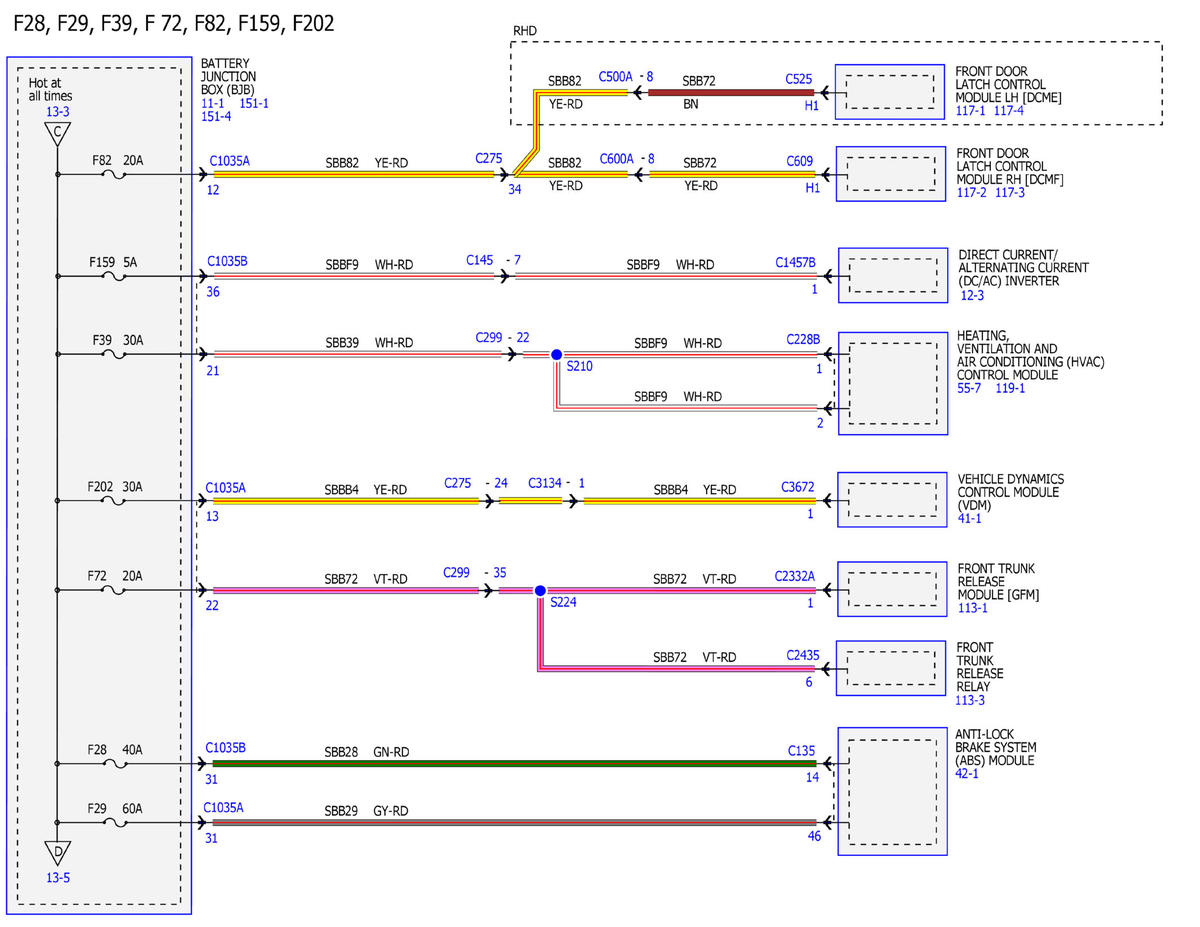The width and height of the screenshot is (1200, 927).
Task: Select the blue S224 splice dot
Action: tap(540, 591)
